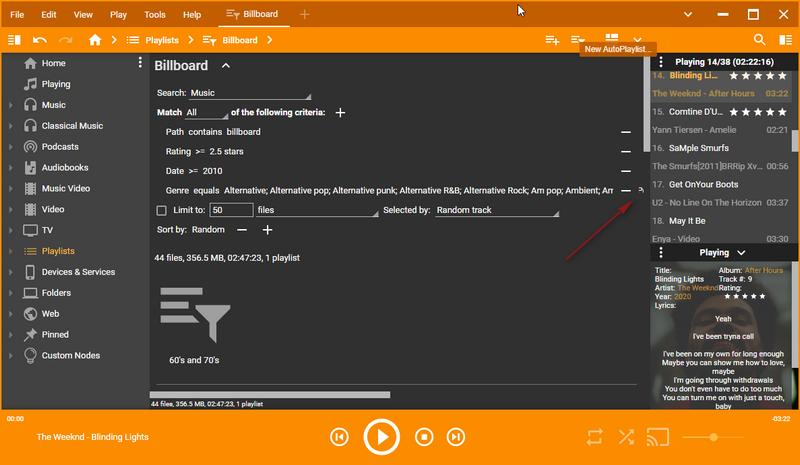Screen dimensions: 800x465
Task: Open the Podcasts node in the sidebar
Action: (x=59, y=146)
